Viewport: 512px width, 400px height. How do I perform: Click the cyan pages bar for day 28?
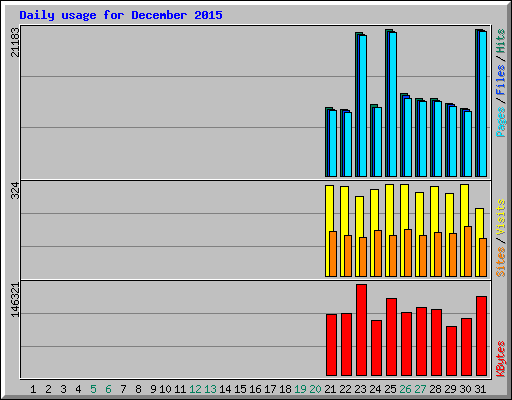click(438, 139)
